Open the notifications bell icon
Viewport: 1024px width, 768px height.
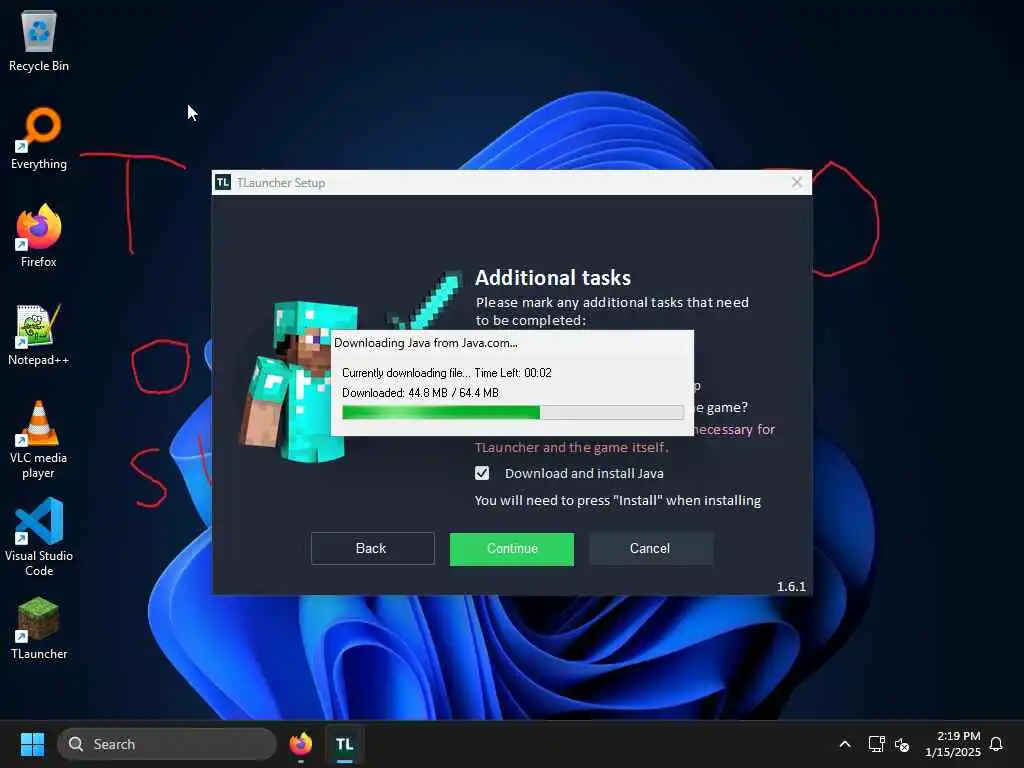click(x=996, y=744)
